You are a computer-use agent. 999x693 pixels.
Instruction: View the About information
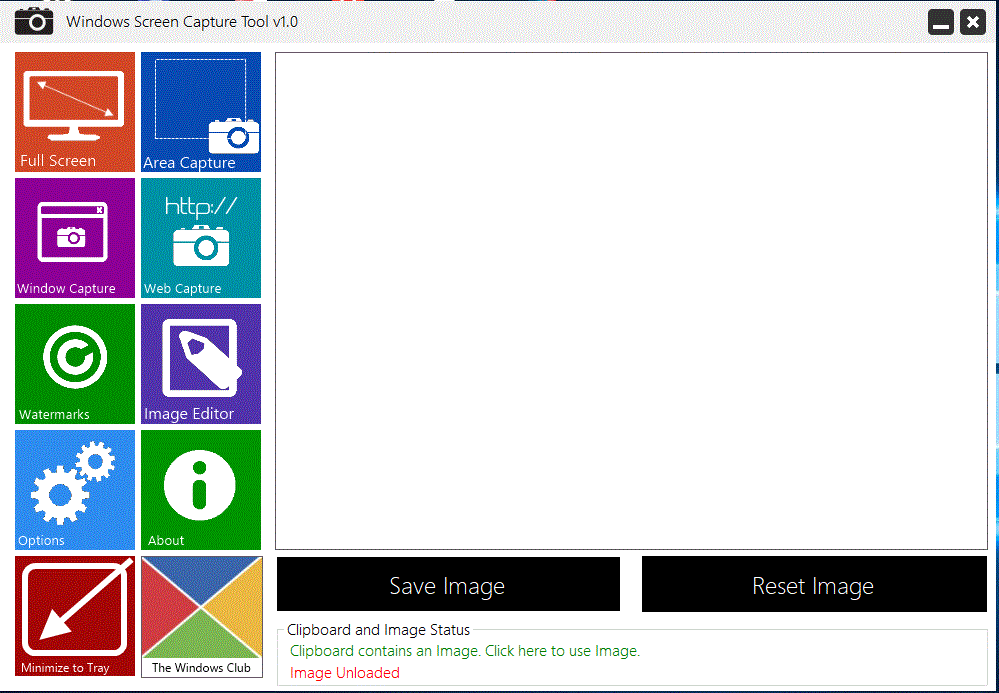(200, 489)
